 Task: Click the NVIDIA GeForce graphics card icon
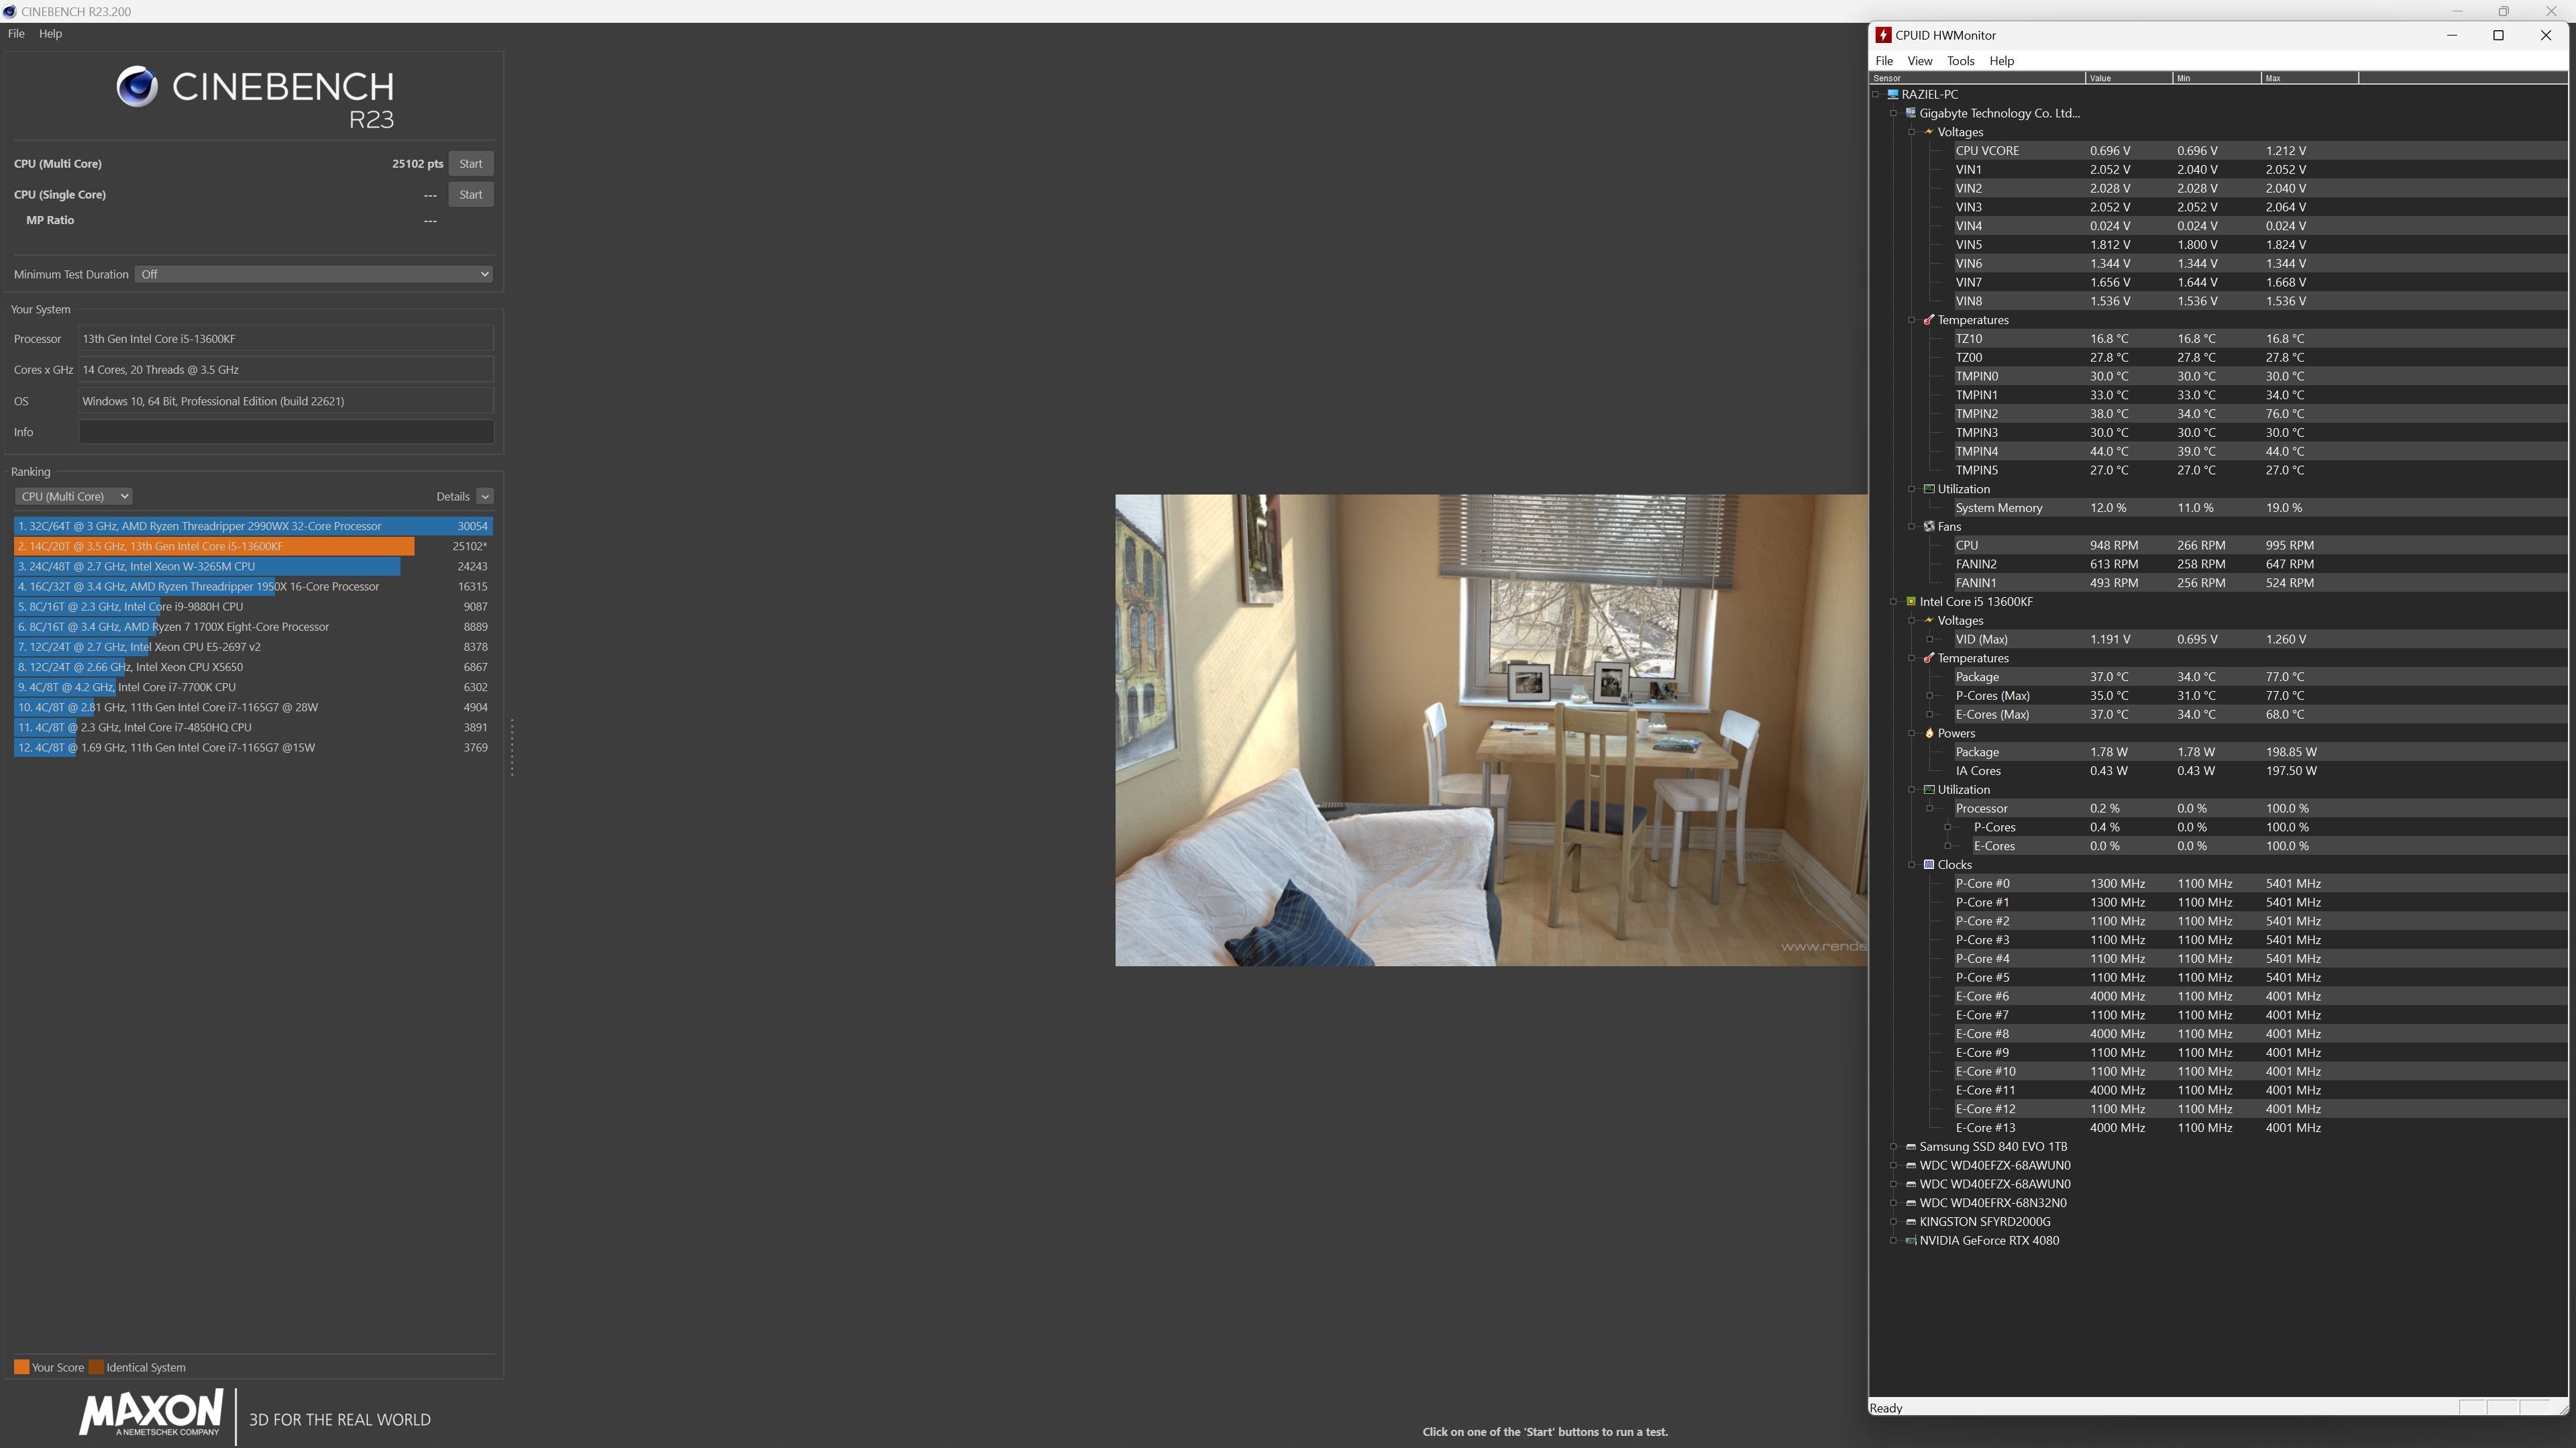coord(1911,1241)
